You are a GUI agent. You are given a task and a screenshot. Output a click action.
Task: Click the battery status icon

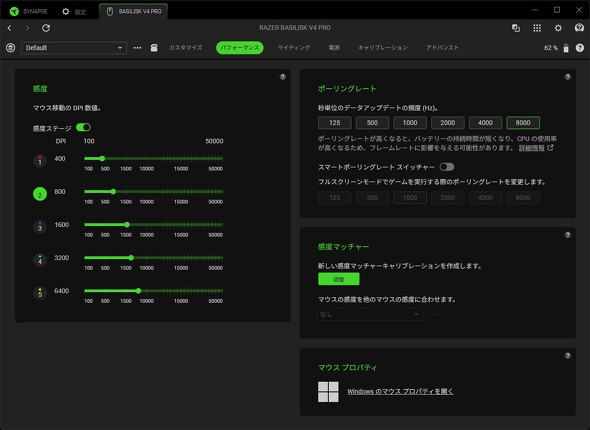[566, 48]
